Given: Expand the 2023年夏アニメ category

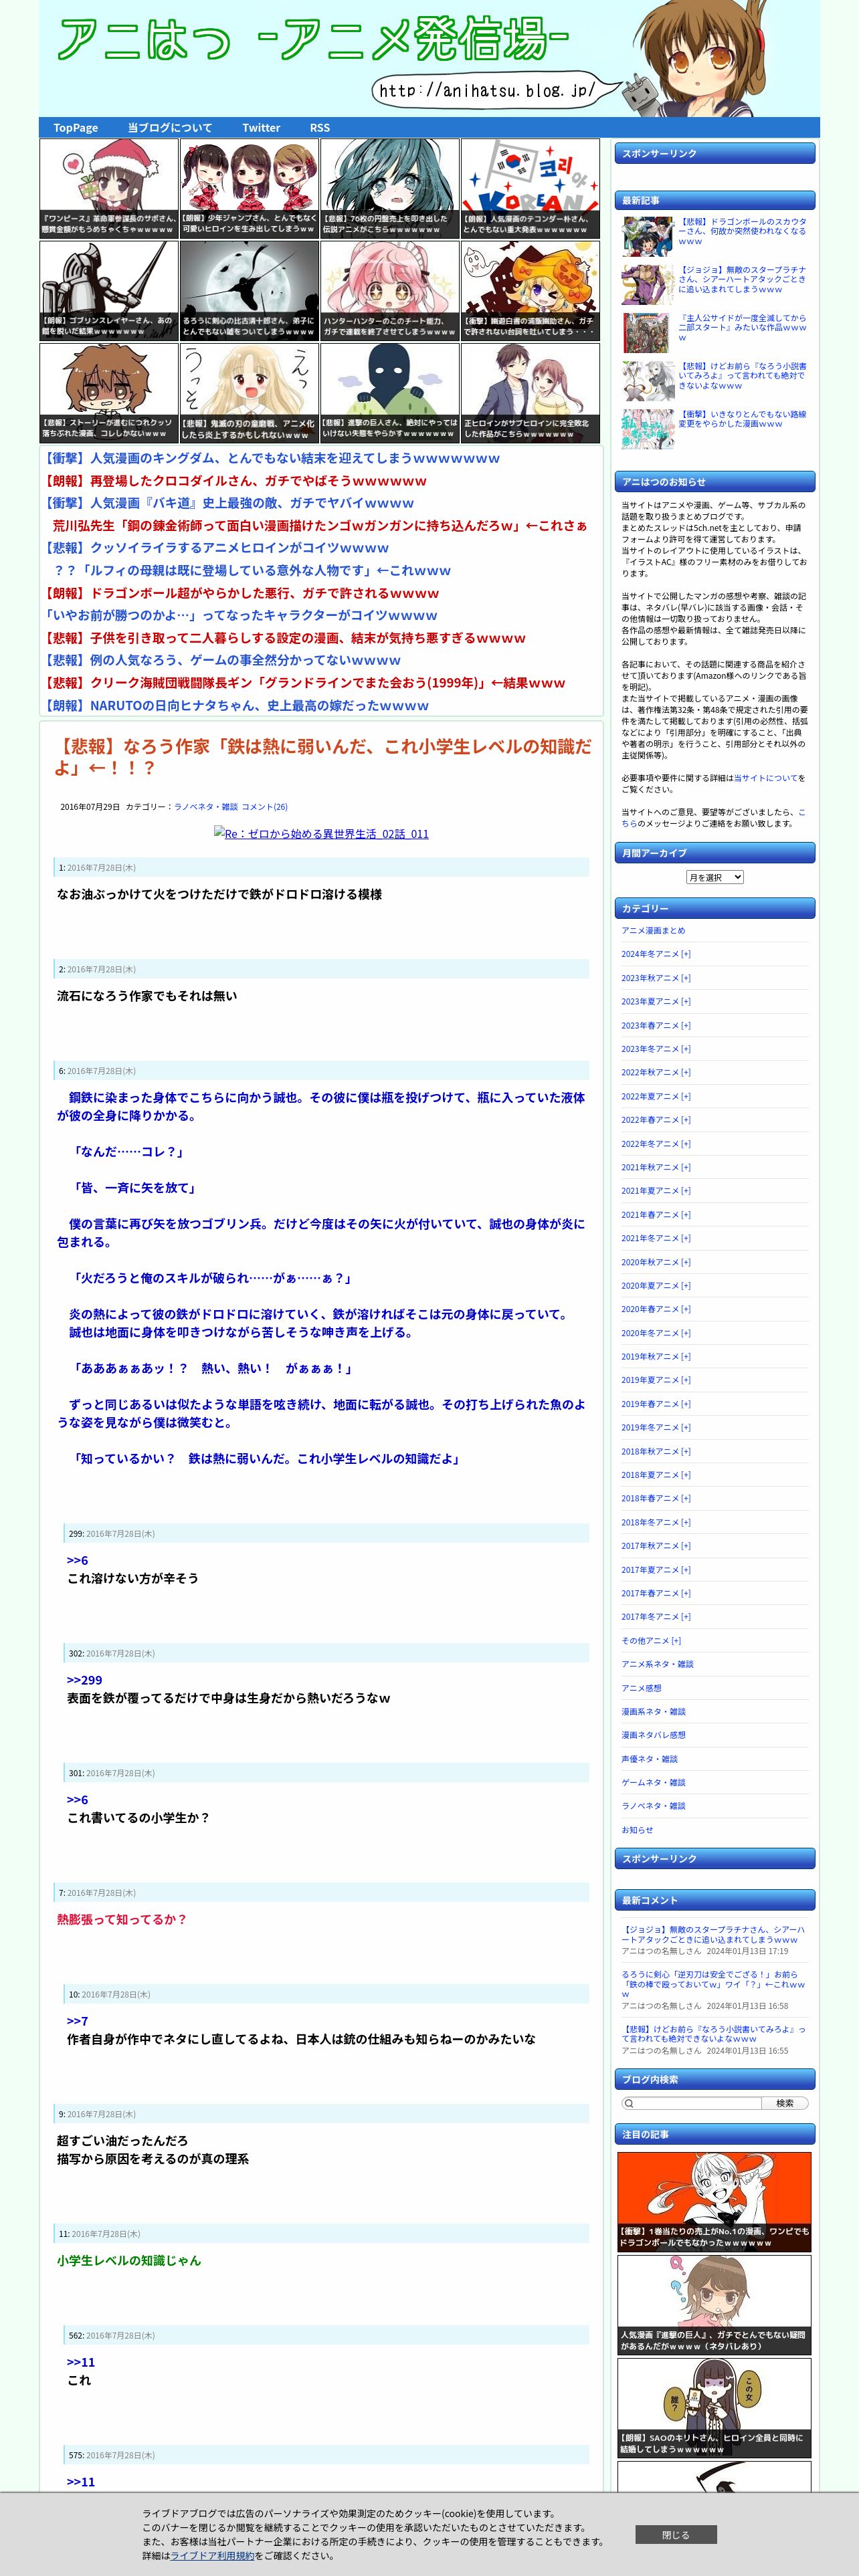Looking at the screenshot, I should (x=656, y=1001).
